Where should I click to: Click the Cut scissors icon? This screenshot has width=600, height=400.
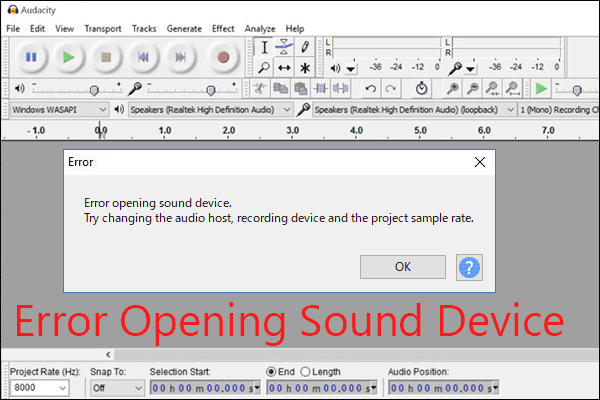[260, 89]
